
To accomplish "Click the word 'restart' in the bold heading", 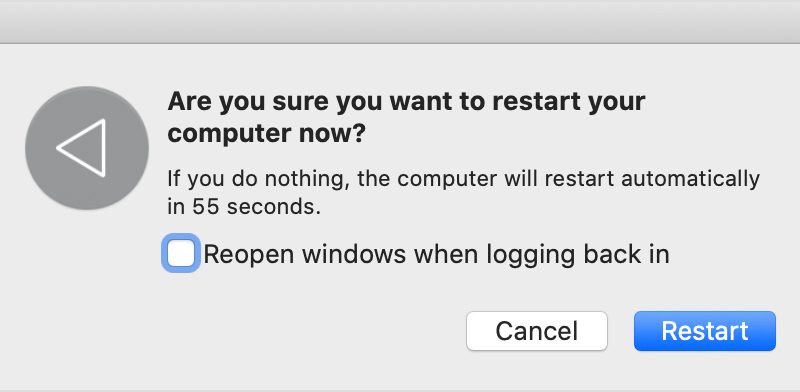I will click(540, 102).
